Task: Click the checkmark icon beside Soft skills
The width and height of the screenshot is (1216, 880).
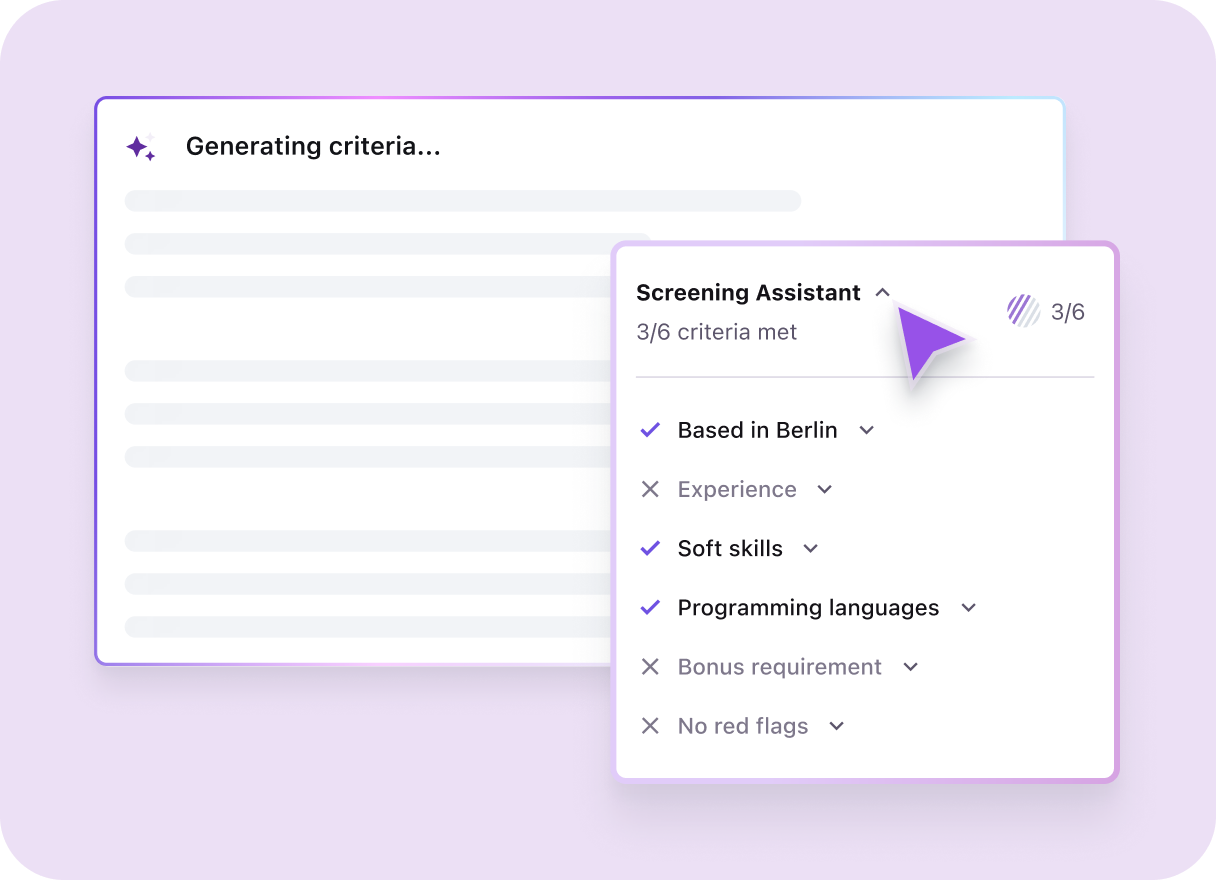Action: 650,548
